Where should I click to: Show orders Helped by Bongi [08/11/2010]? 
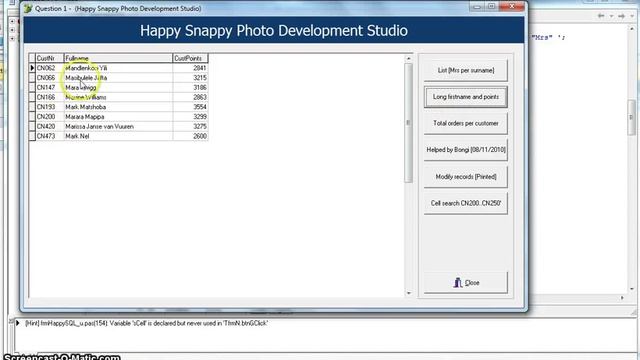[x=466, y=150]
